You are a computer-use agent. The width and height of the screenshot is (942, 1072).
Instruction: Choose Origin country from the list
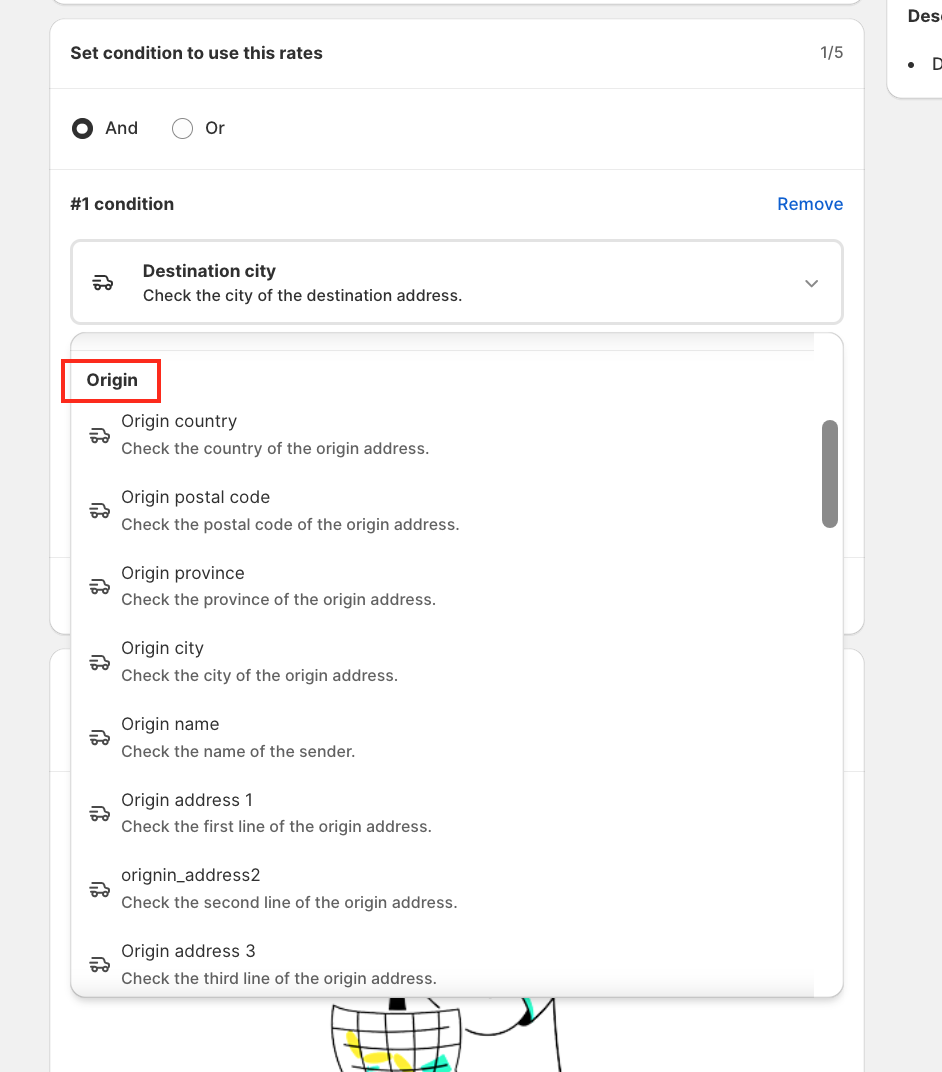179,422
